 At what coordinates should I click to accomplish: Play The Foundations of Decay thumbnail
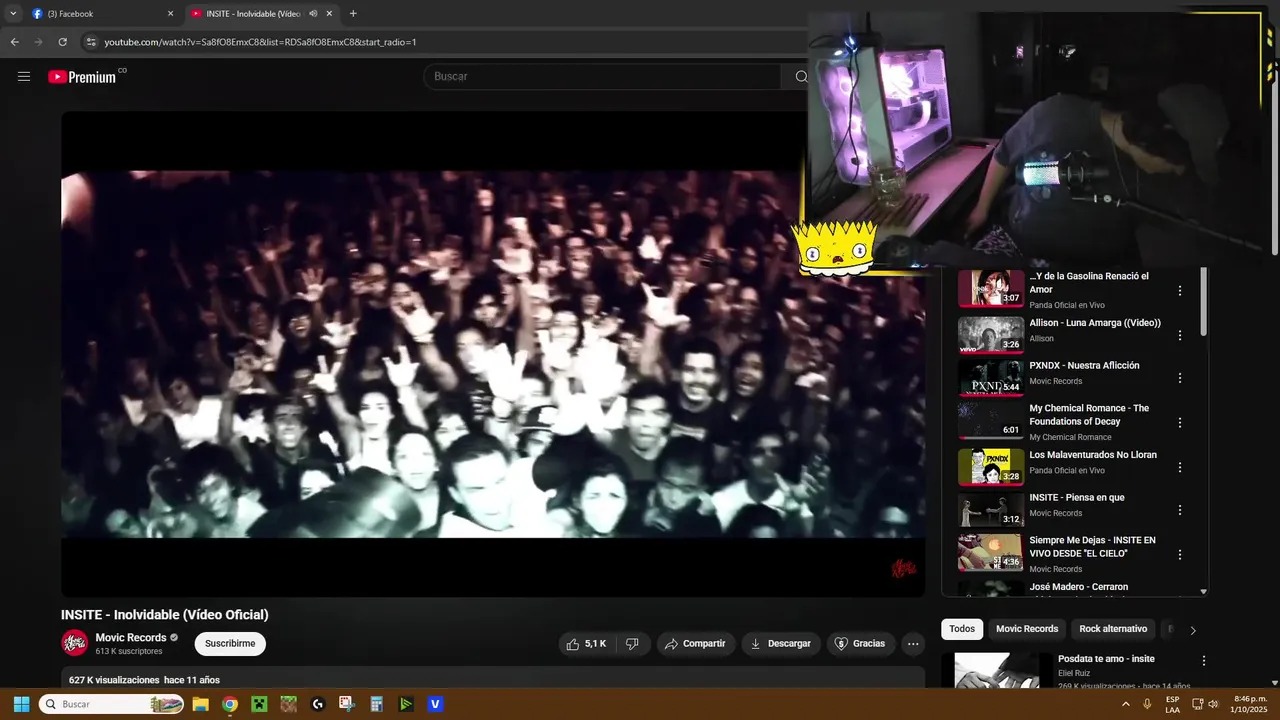(991, 421)
